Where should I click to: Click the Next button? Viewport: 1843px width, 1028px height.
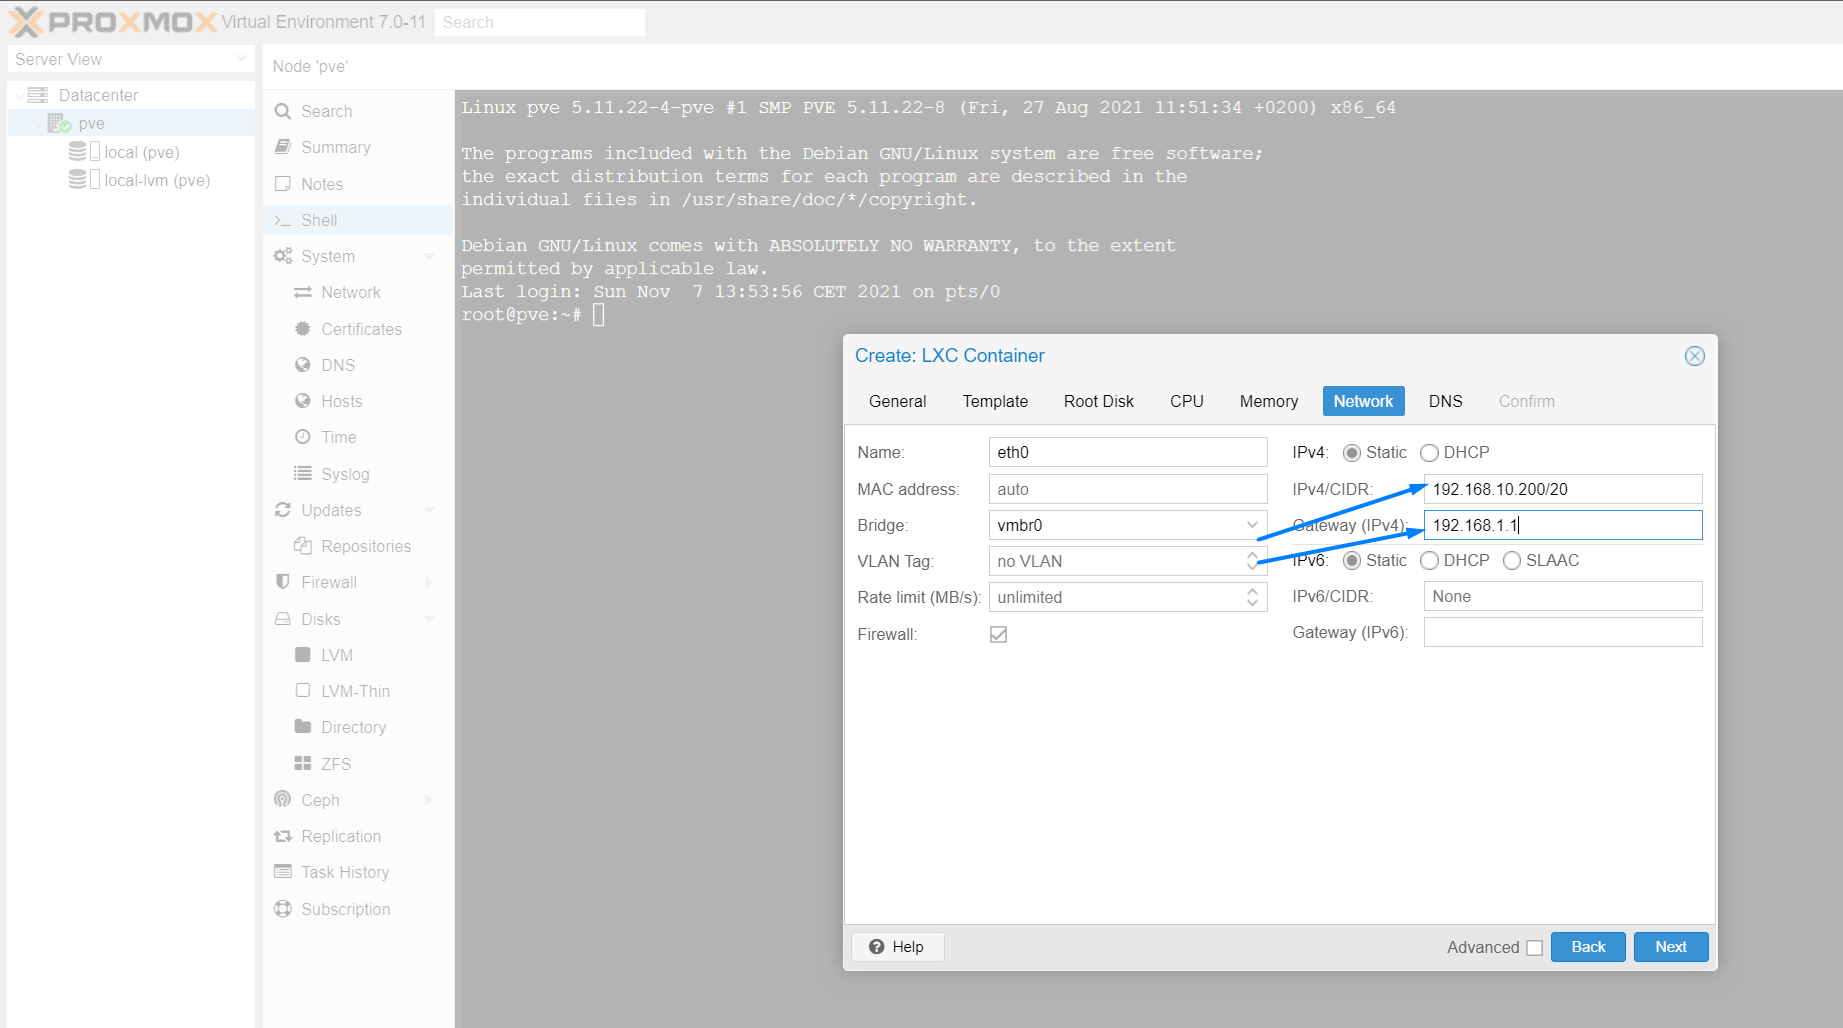coord(1670,947)
